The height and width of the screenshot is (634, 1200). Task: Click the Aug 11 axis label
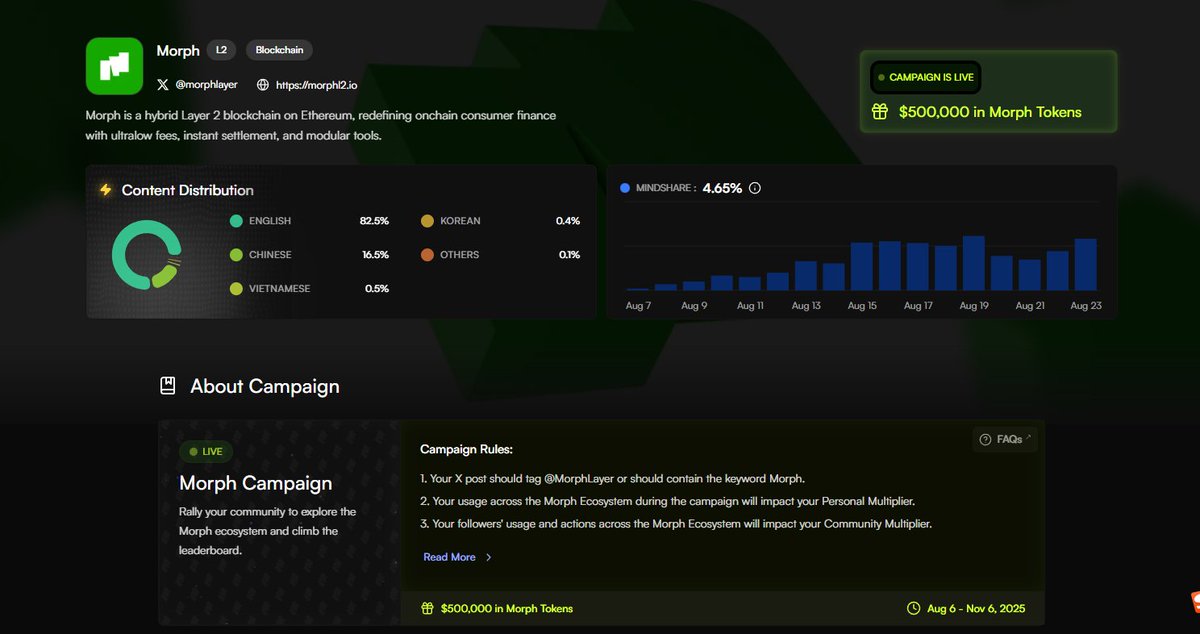(750, 306)
